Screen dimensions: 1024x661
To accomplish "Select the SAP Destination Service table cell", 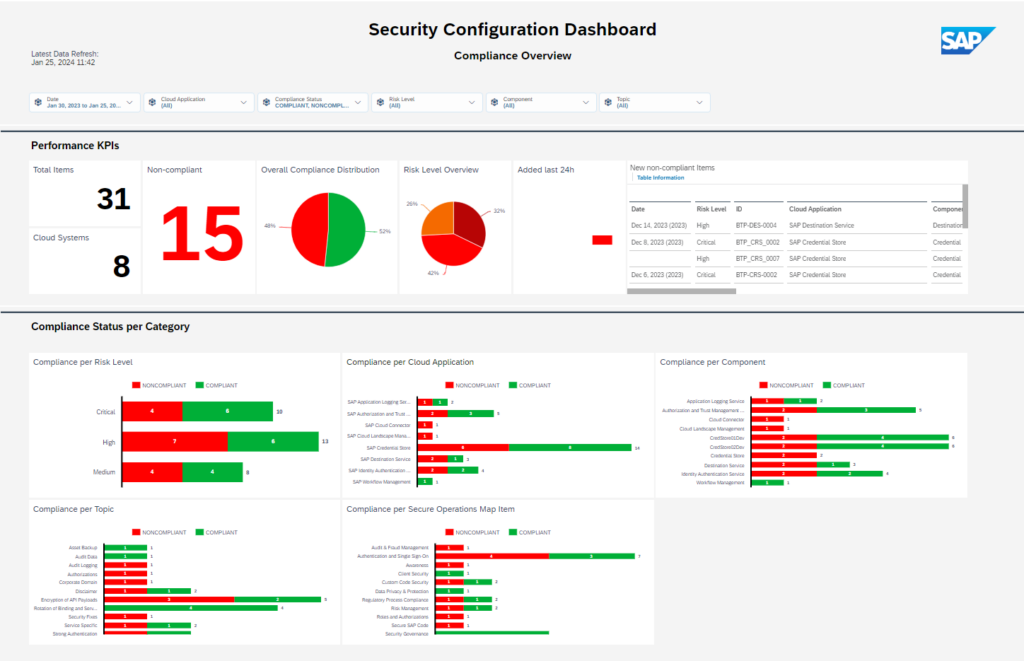I will tap(822, 225).
